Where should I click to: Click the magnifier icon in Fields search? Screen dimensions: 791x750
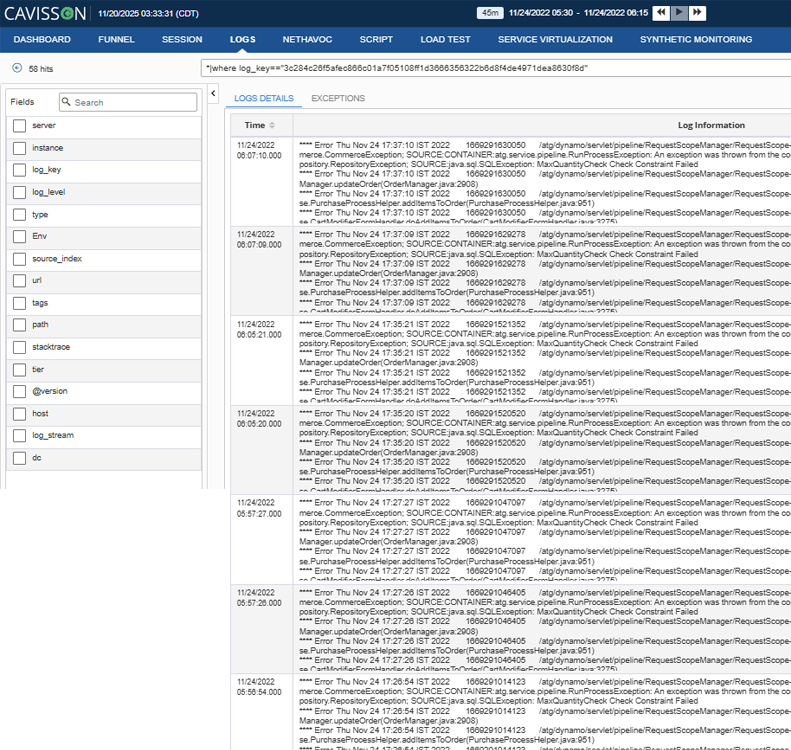pos(66,102)
